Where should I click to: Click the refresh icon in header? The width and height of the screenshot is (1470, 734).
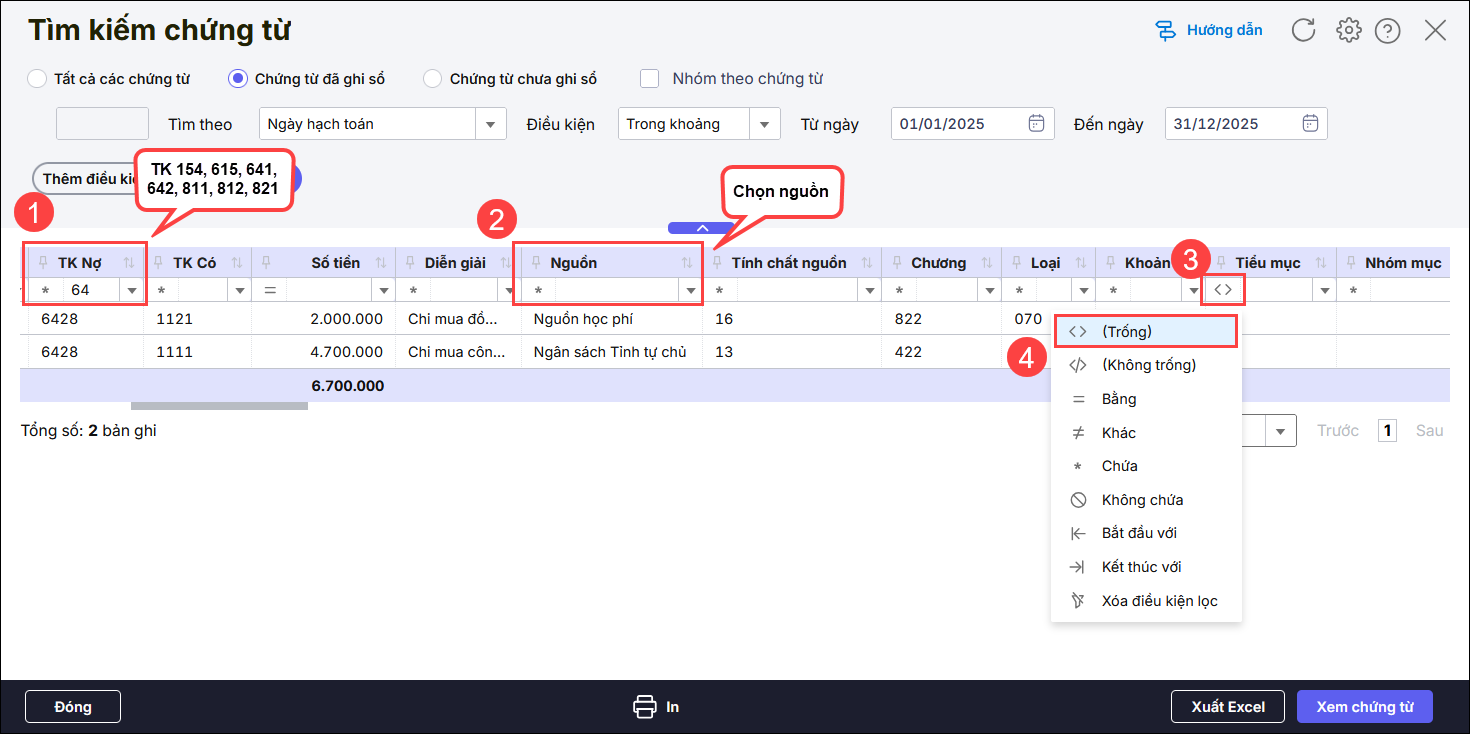(1303, 30)
